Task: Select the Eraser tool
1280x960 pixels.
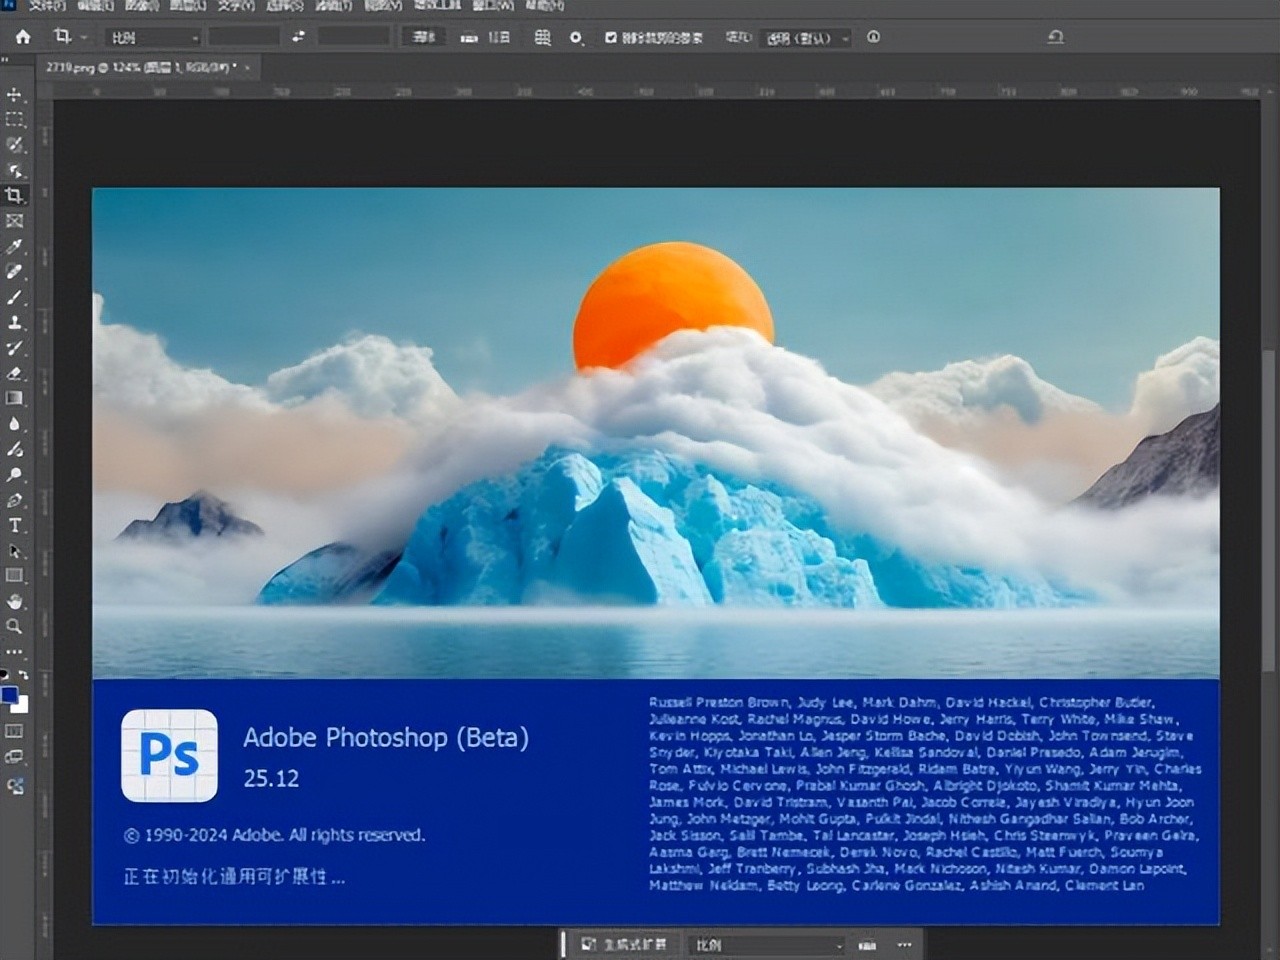Action: 14,373
